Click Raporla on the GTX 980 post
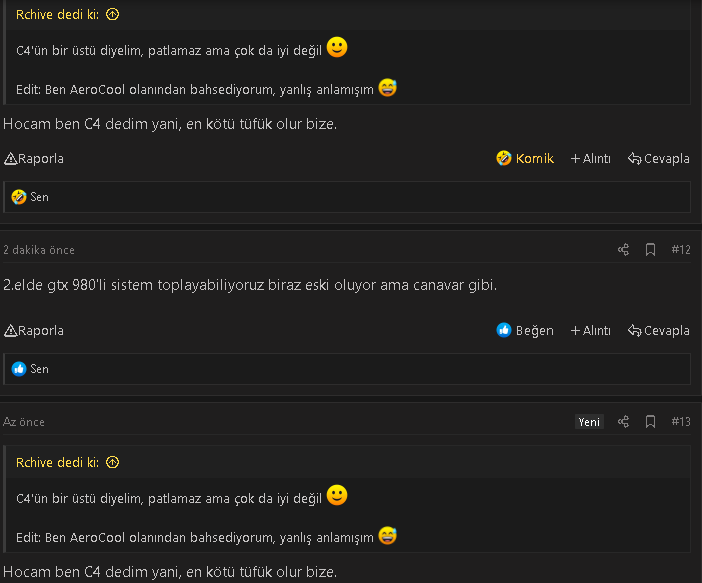The image size is (702, 583). (x=34, y=330)
